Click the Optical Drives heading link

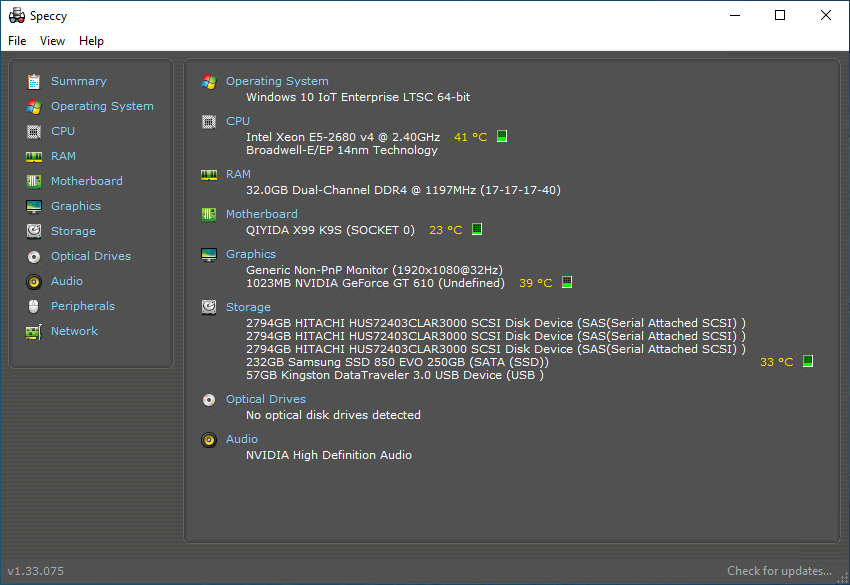click(x=266, y=399)
